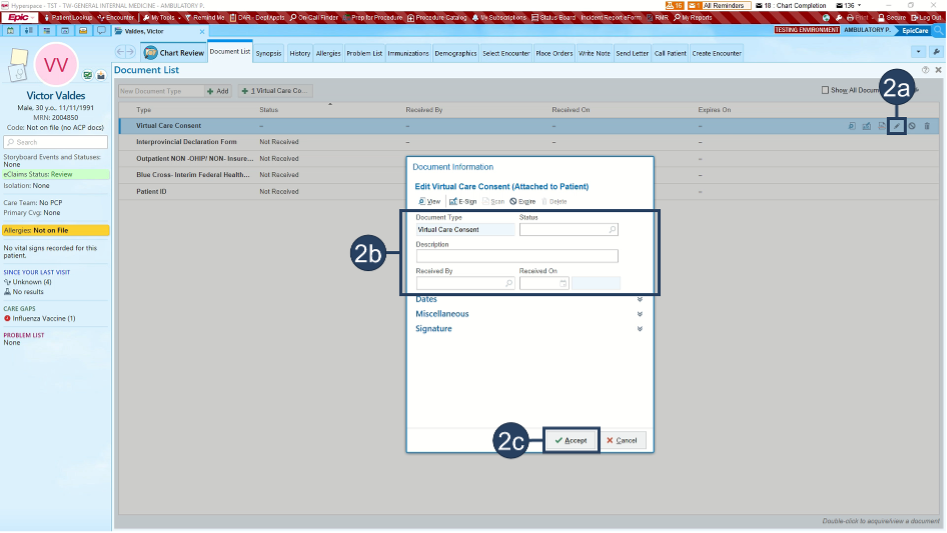Click the magnifier icon in Status field
The width and height of the screenshot is (947, 533).
(612, 230)
